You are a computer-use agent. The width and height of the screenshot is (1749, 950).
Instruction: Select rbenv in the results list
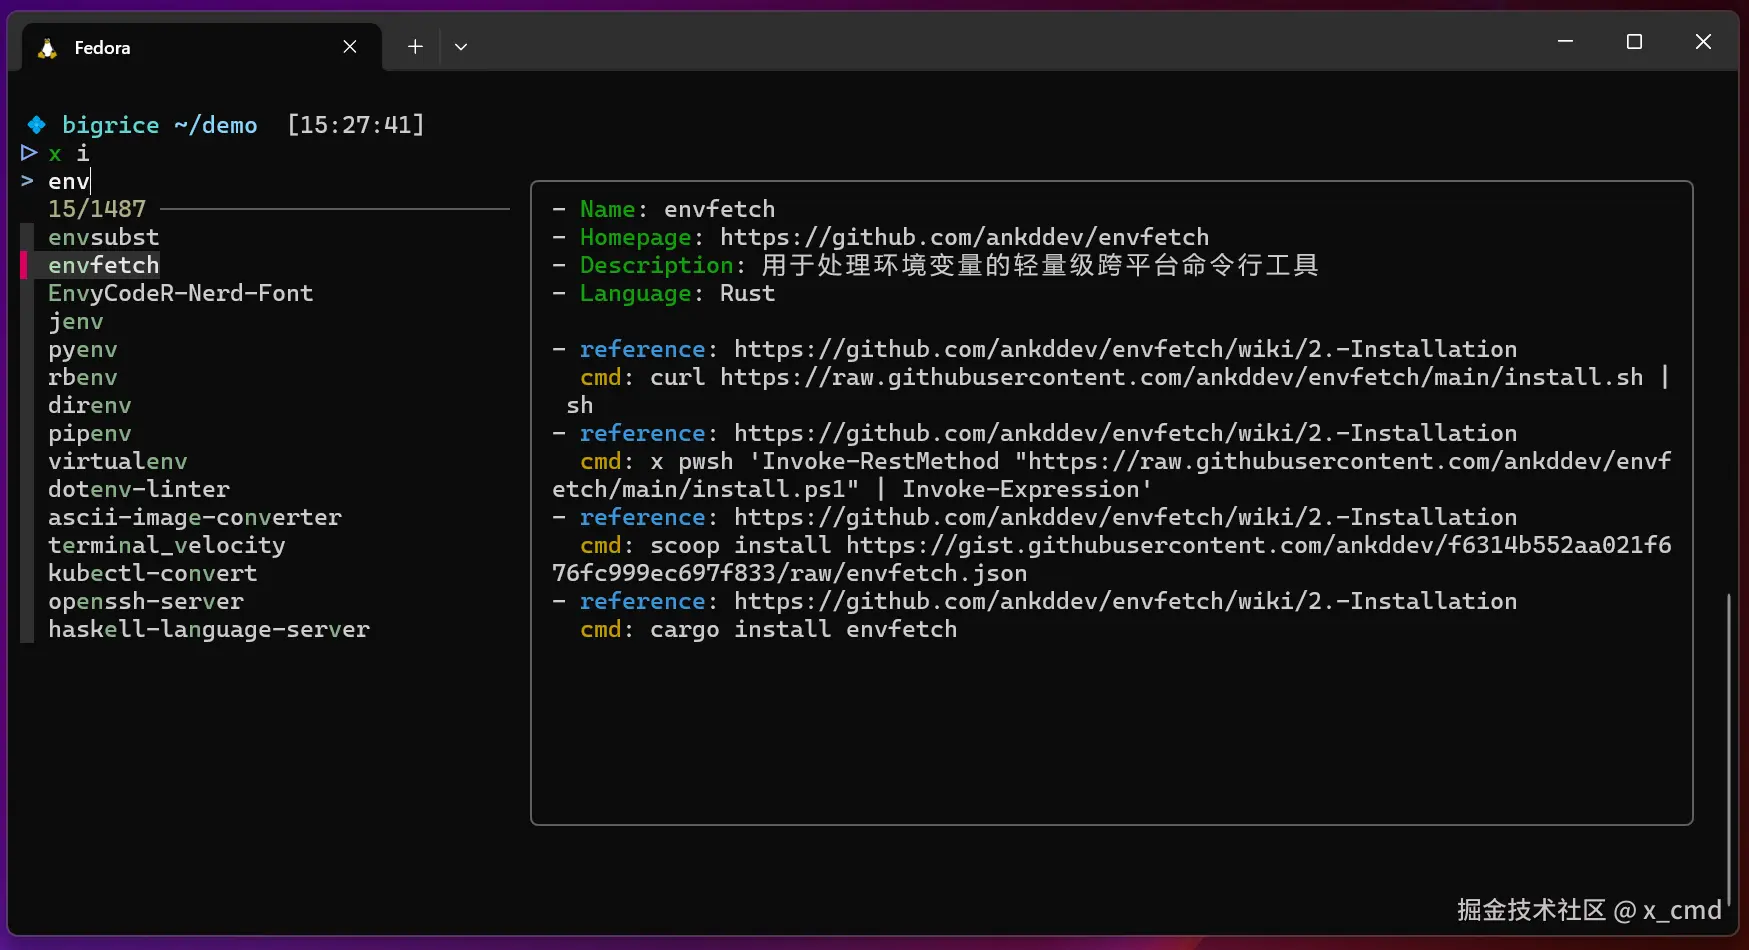(x=83, y=377)
